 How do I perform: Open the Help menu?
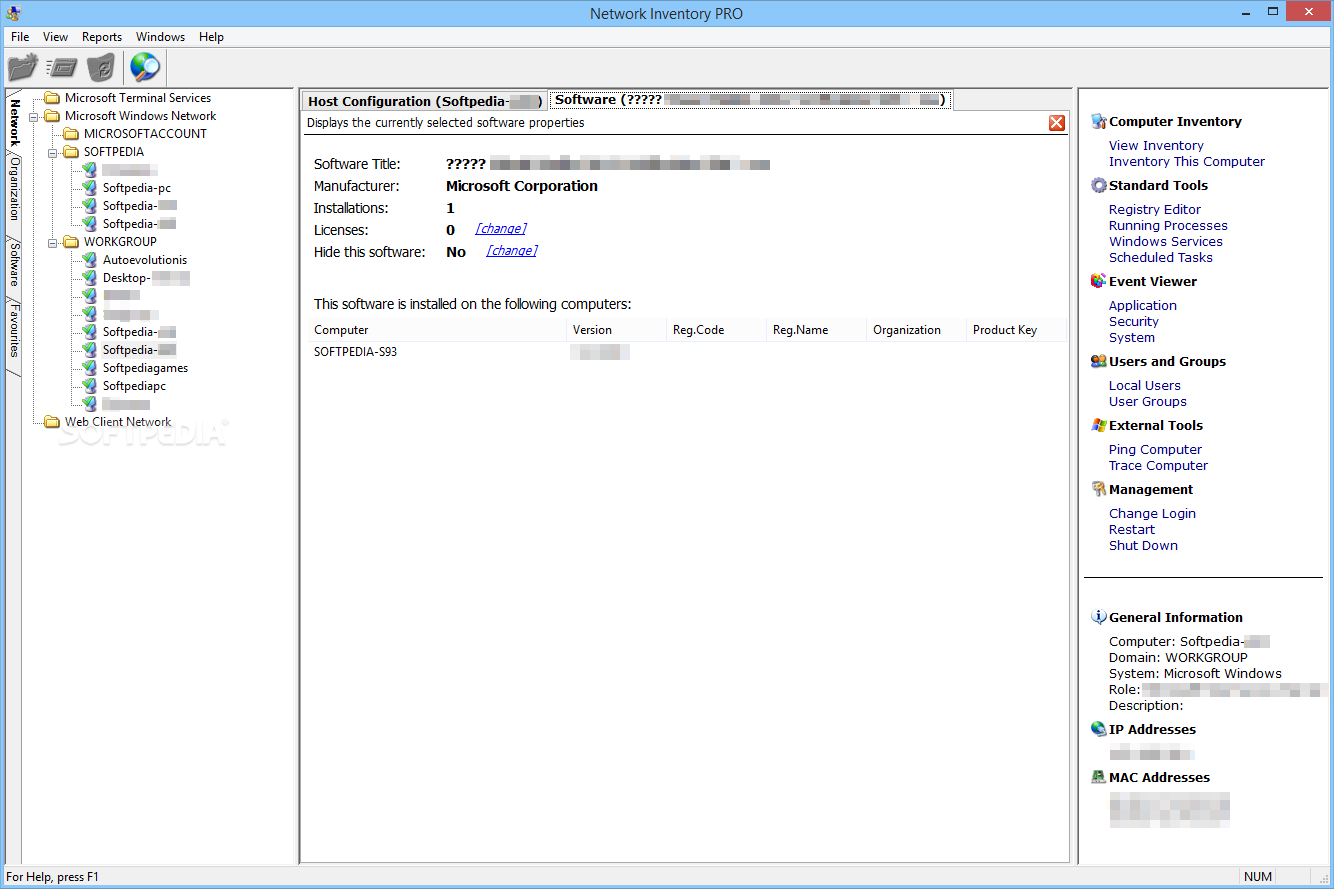[x=211, y=37]
